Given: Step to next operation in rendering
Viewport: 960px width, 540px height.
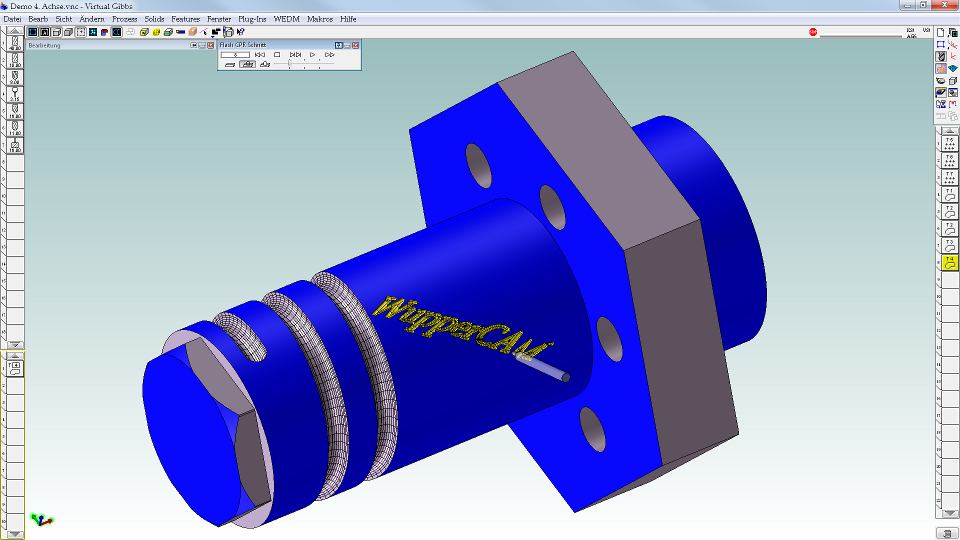Looking at the screenshot, I should pyautogui.click(x=295, y=54).
